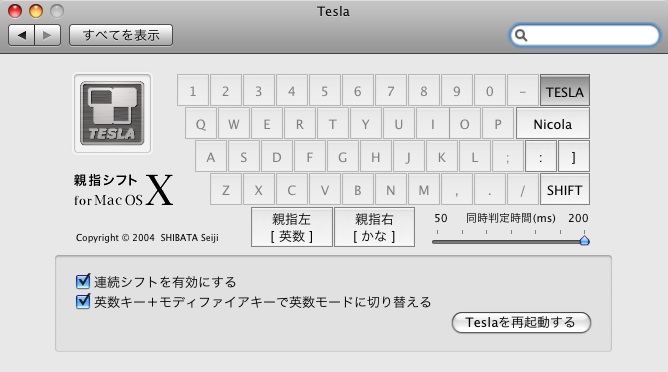The height and width of the screenshot is (372, 668).
Task: Click the minus key on keyboard
Action: tap(523, 90)
